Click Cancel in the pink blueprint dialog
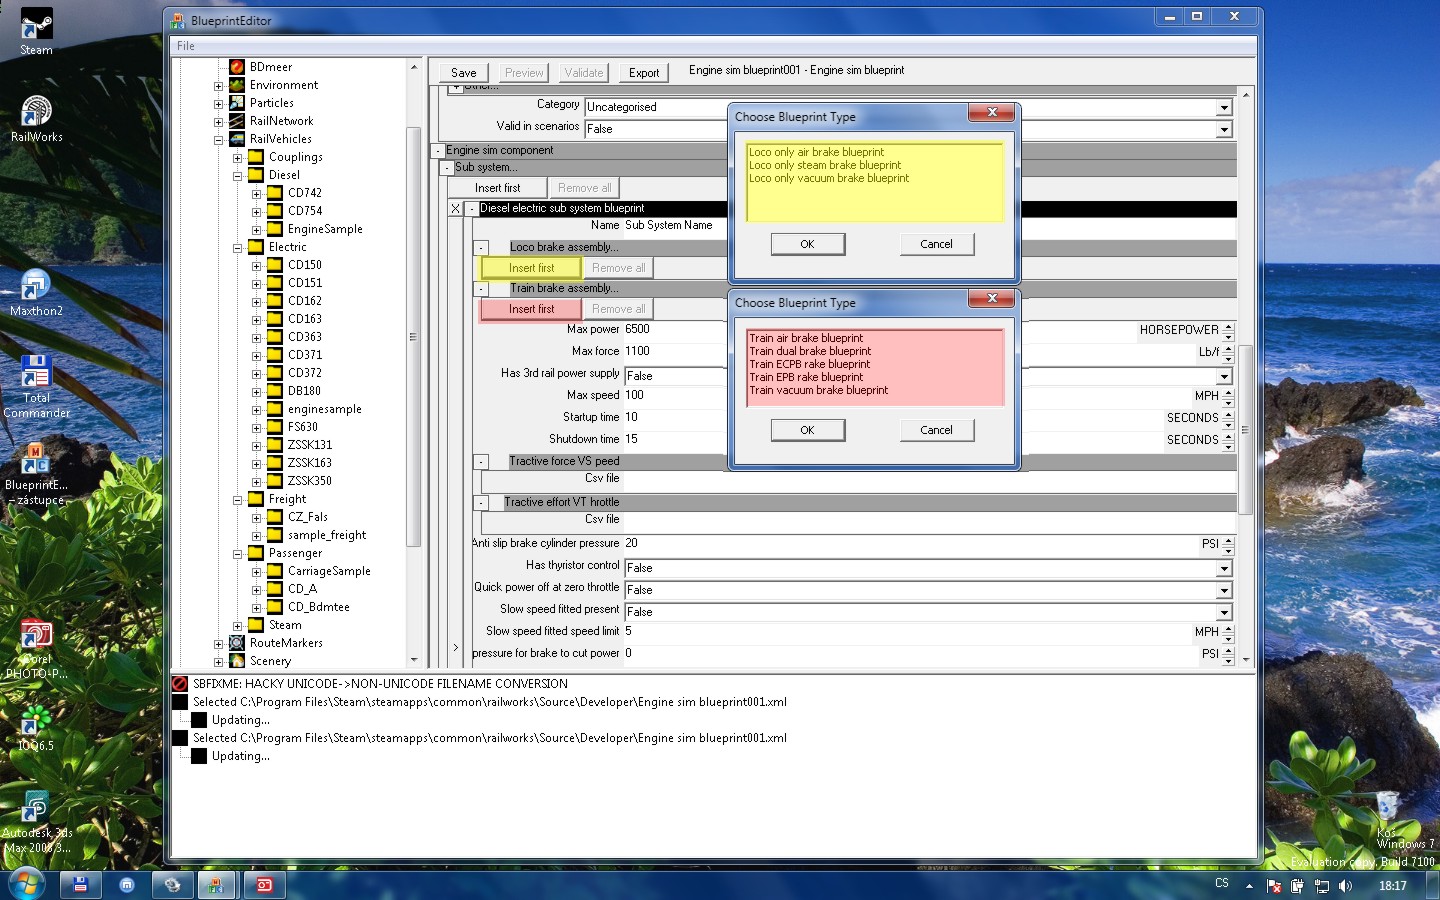 pos(936,430)
